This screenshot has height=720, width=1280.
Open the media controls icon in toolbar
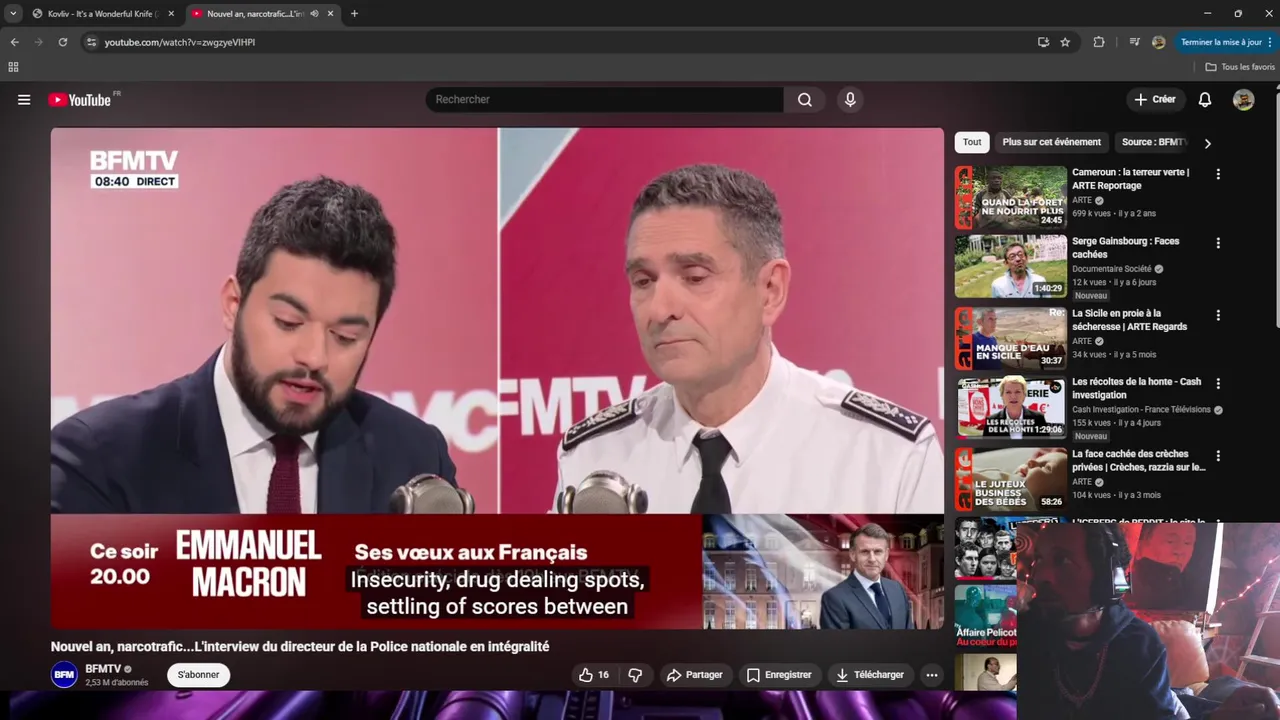(1134, 42)
